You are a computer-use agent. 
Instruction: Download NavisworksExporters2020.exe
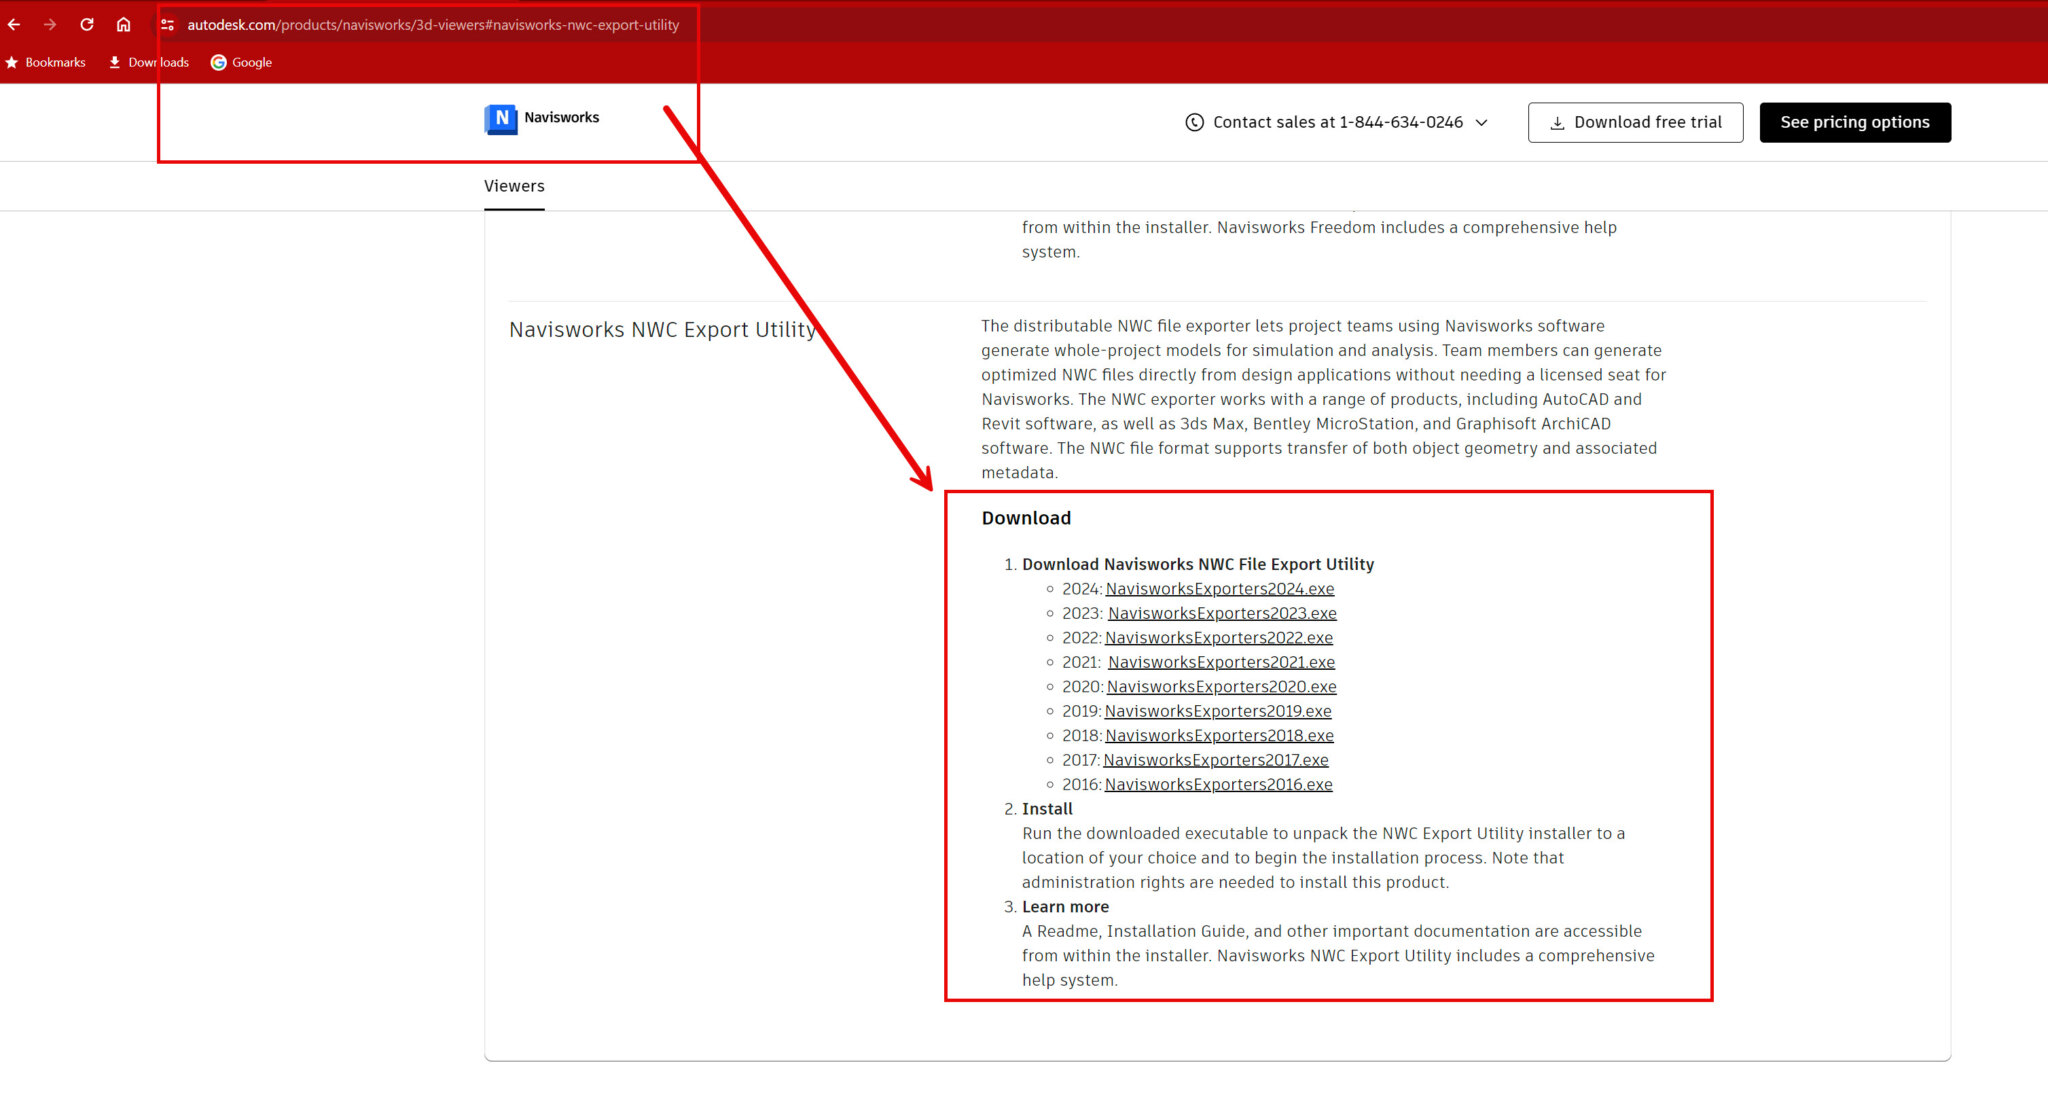pyautogui.click(x=1221, y=687)
